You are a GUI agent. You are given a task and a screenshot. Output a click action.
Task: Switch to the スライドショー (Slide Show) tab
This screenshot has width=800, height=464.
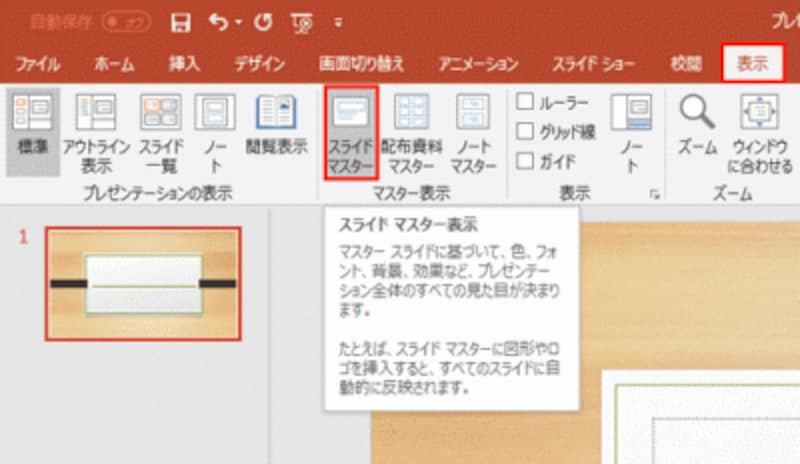click(594, 64)
